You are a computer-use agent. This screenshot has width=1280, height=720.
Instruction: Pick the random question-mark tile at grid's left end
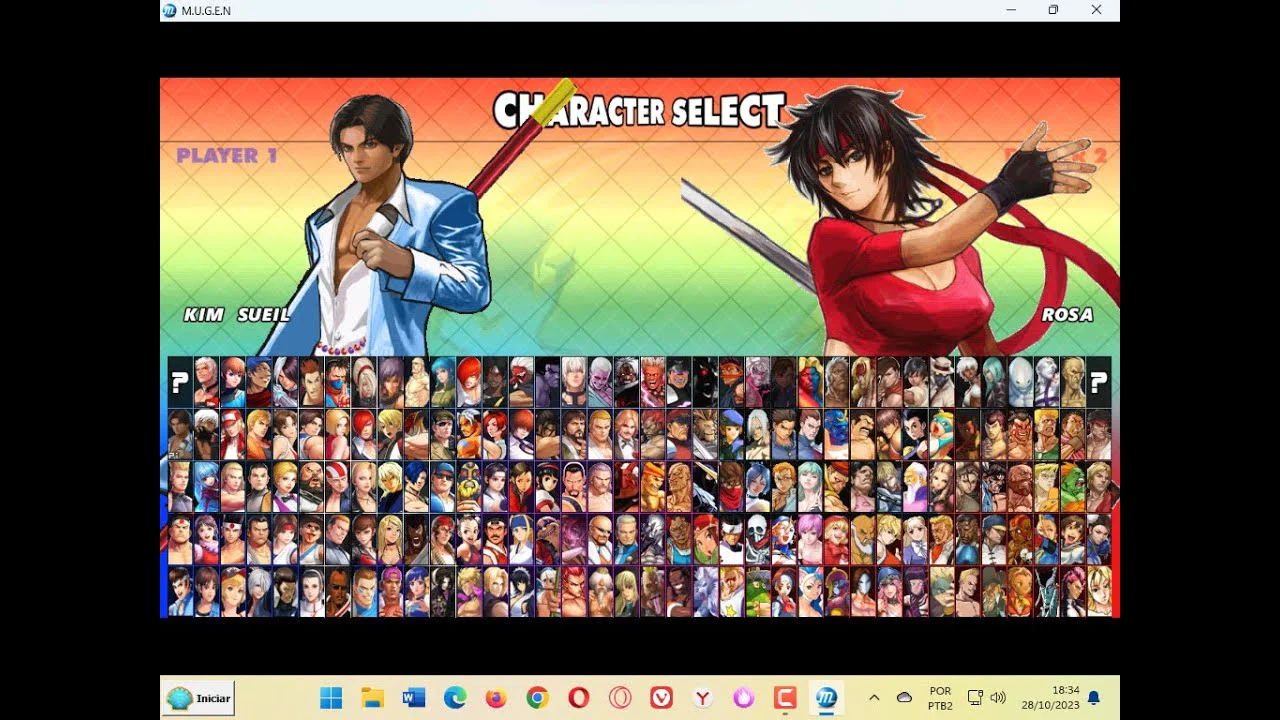pyautogui.click(x=180, y=381)
